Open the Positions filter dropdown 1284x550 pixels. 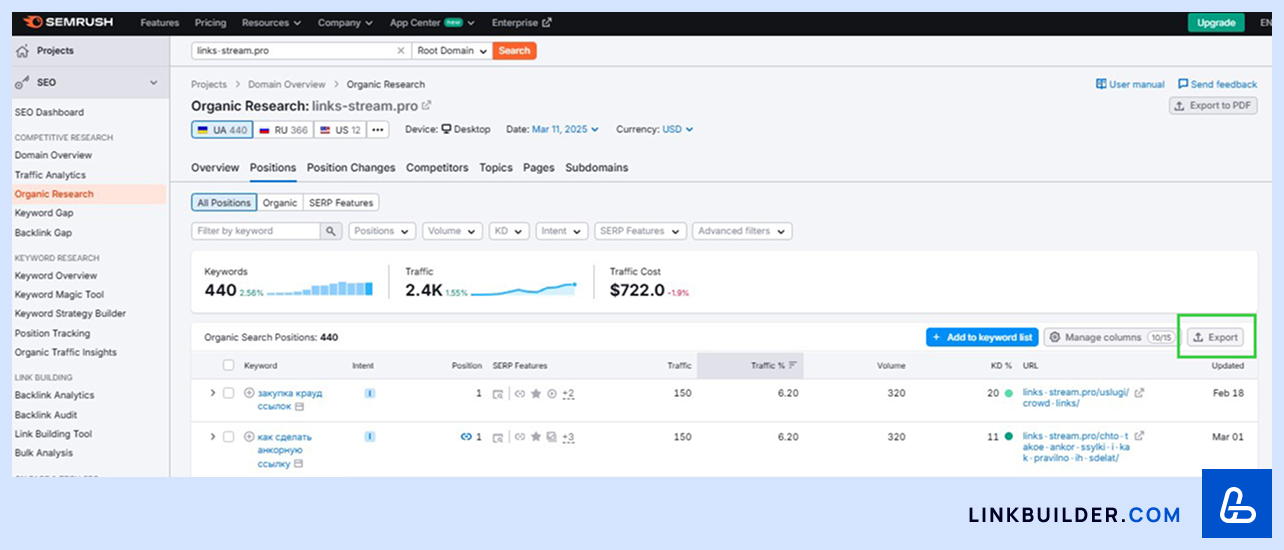pyautogui.click(x=382, y=231)
